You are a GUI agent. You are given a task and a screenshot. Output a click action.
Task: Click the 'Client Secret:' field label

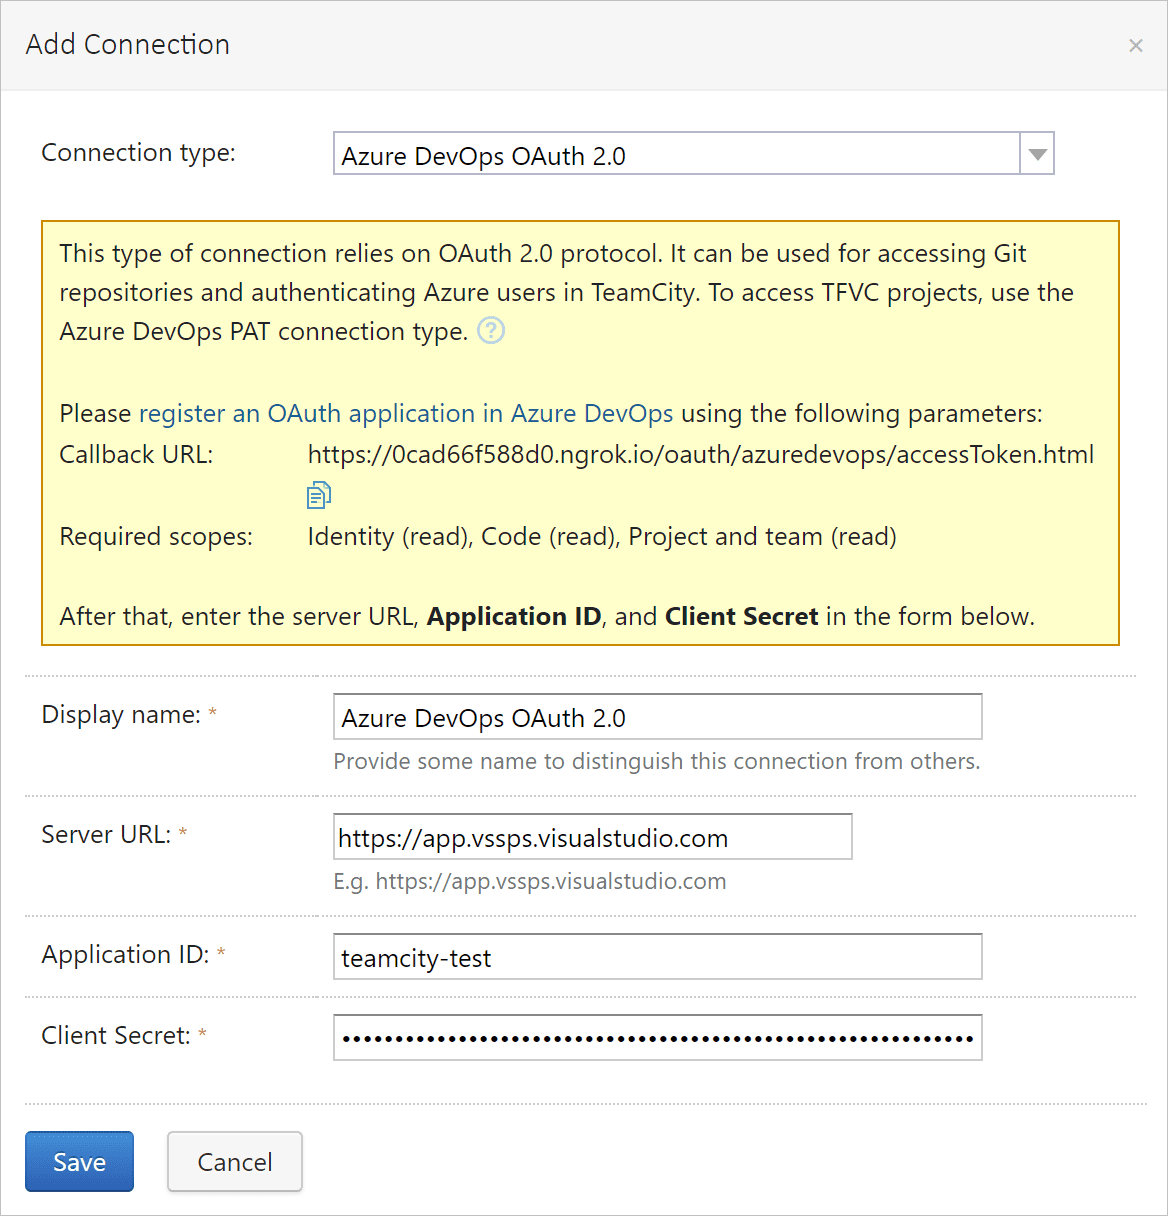[x=116, y=1035]
